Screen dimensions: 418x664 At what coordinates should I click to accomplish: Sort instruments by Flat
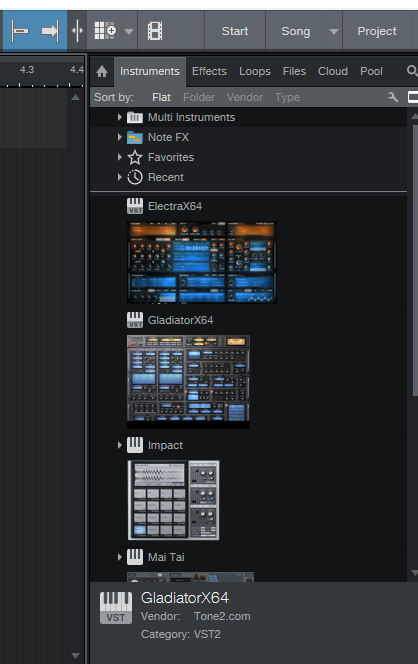pos(161,97)
